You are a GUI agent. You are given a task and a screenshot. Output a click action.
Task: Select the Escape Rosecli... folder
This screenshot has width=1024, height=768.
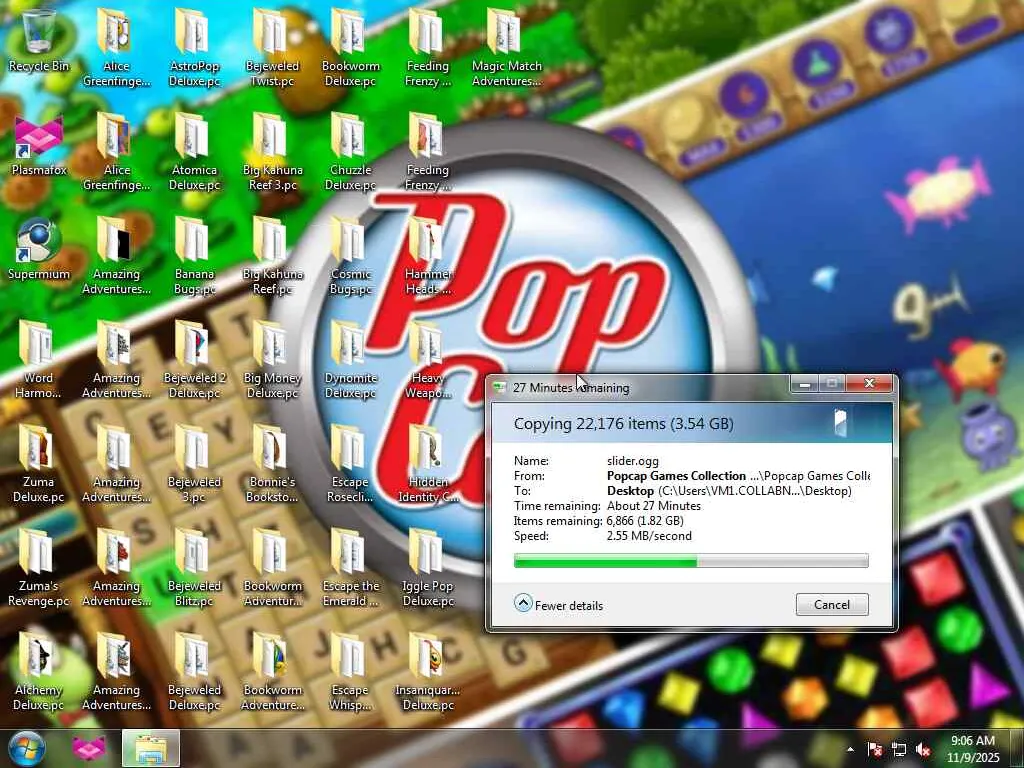[351, 463]
